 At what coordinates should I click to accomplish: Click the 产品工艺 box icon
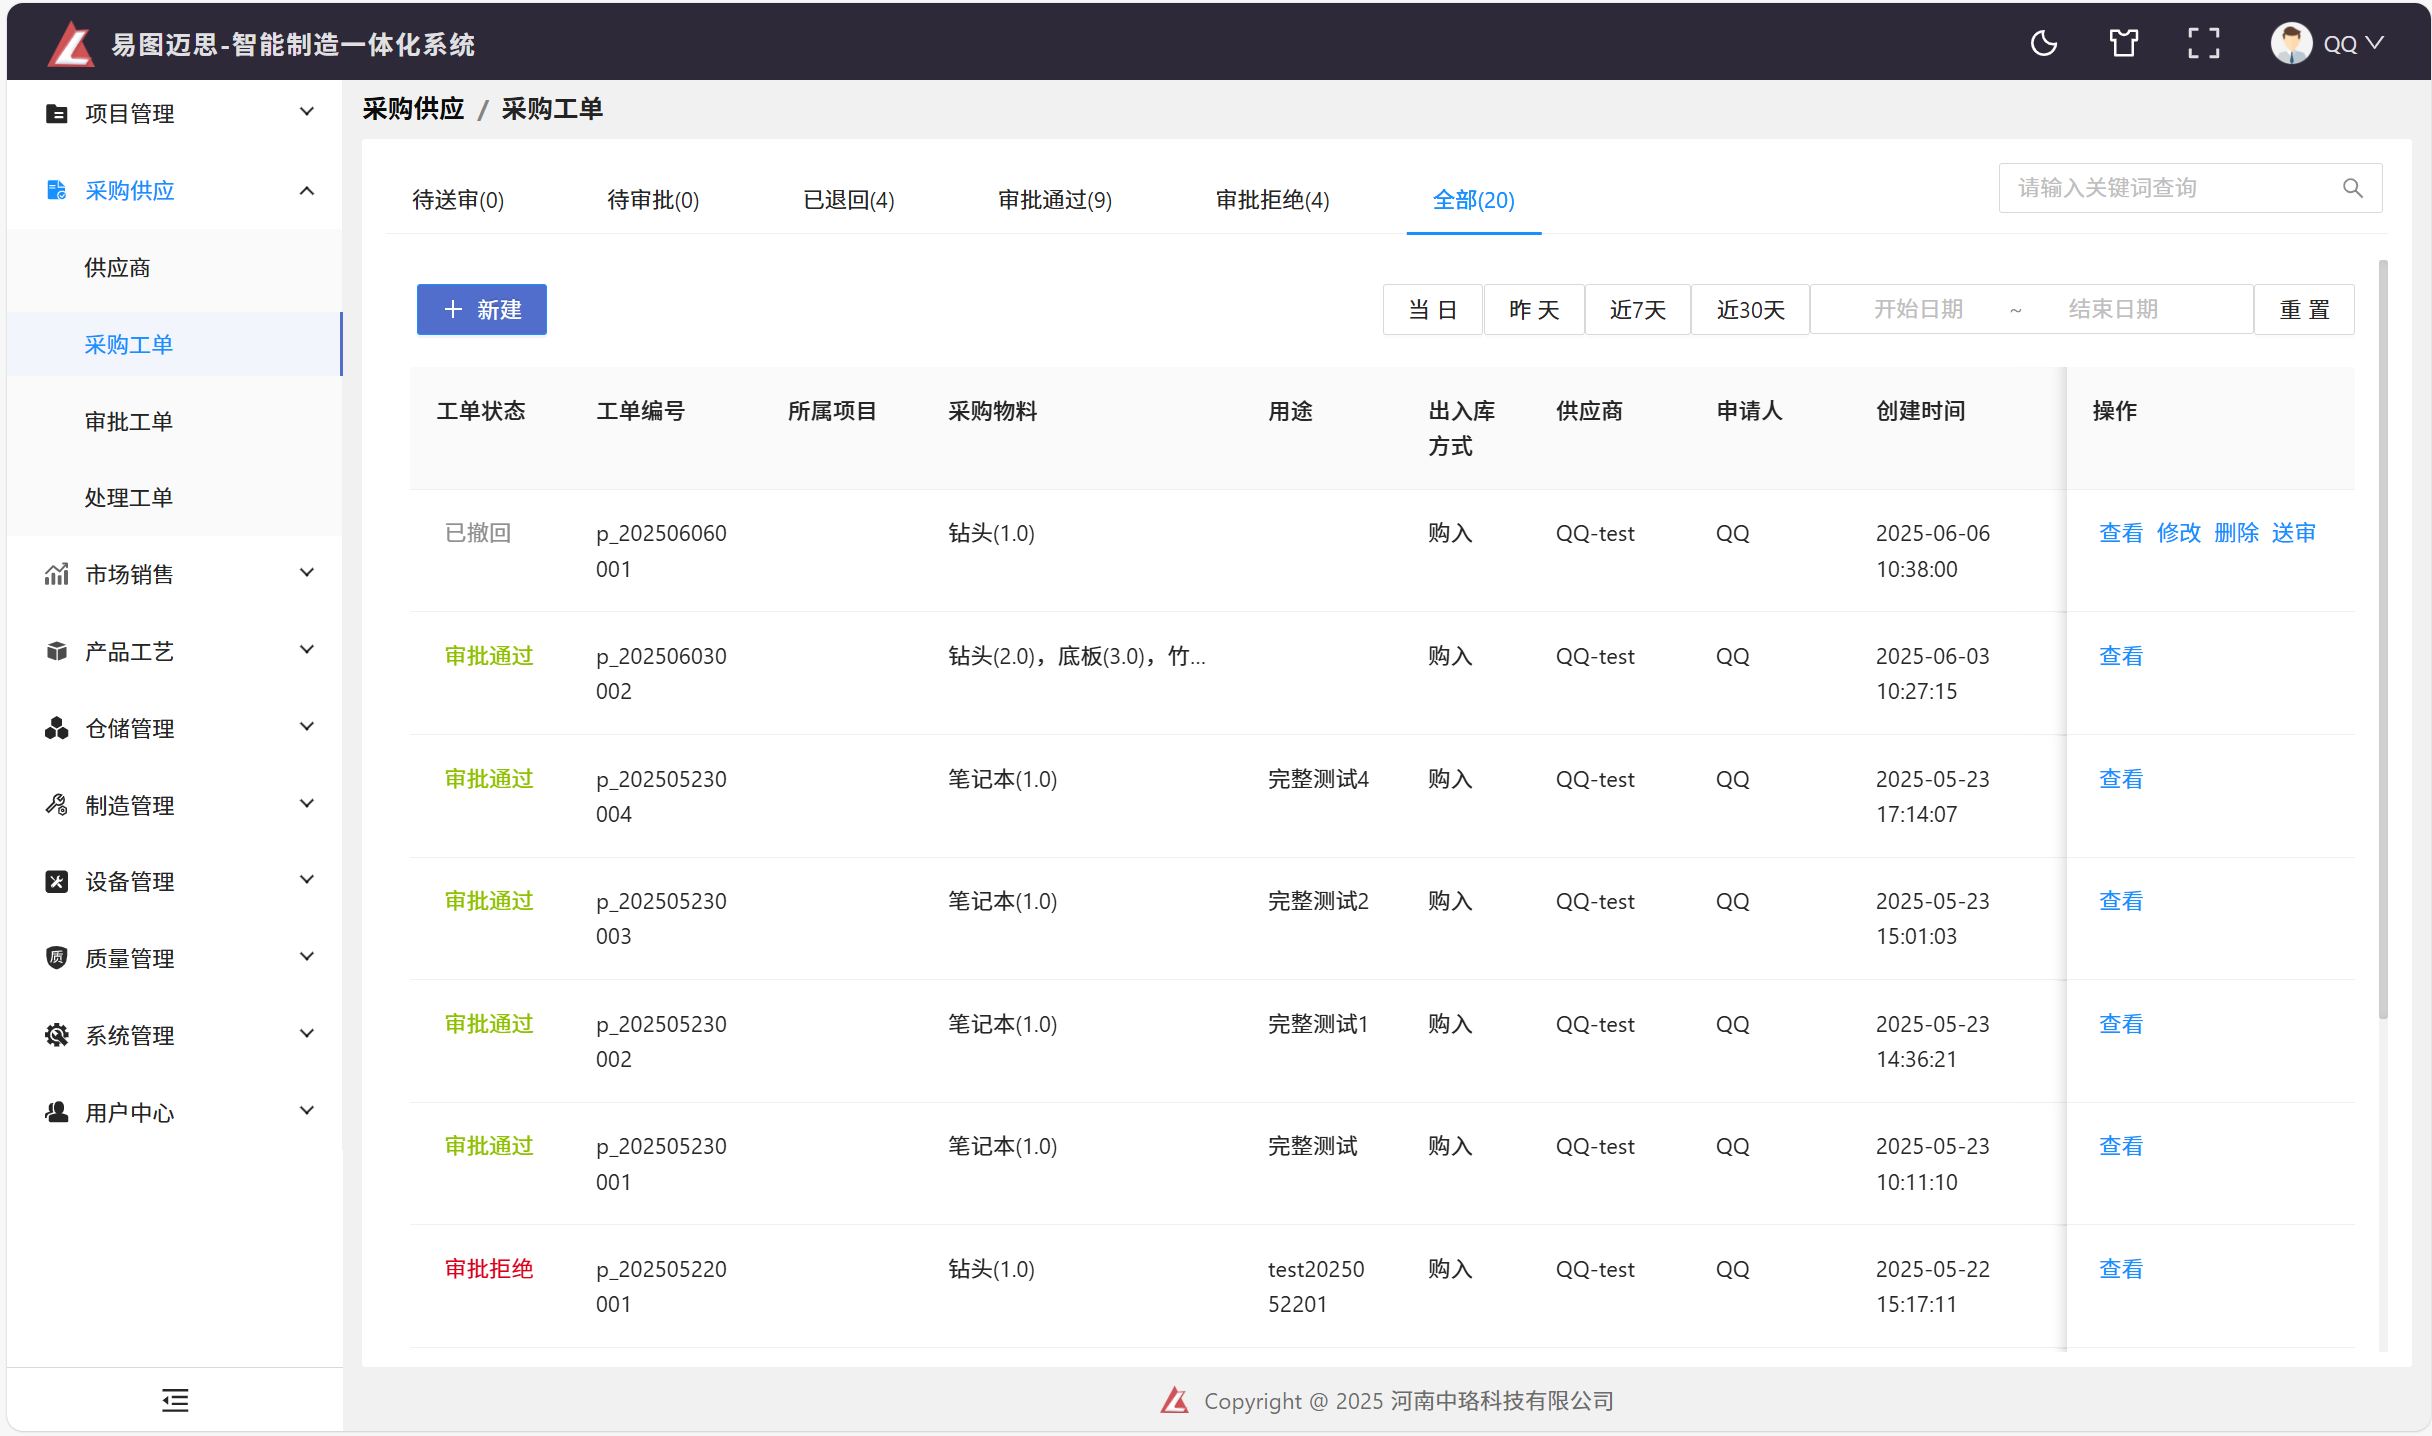(x=57, y=651)
